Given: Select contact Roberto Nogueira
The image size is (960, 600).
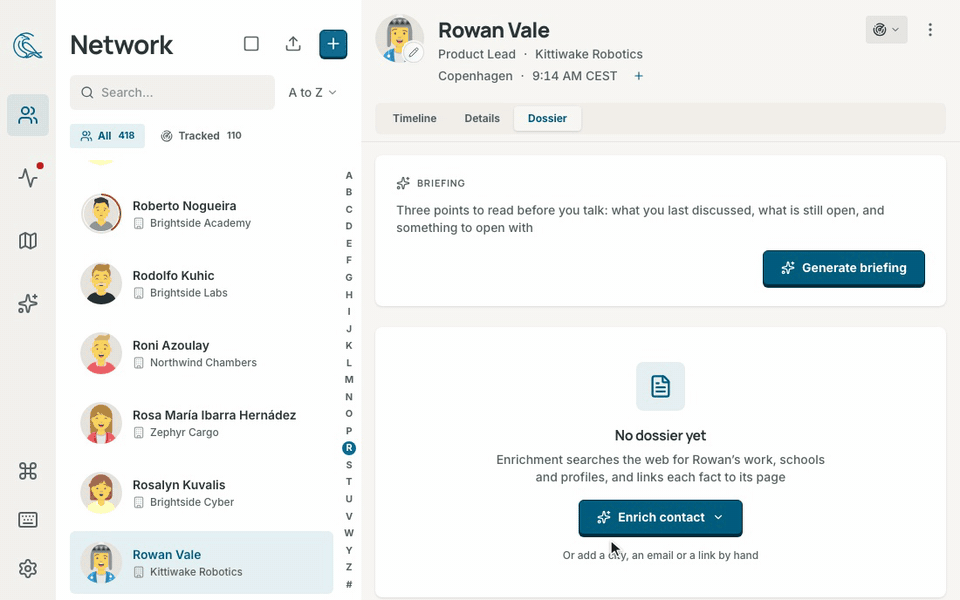Looking at the screenshot, I should point(201,214).
